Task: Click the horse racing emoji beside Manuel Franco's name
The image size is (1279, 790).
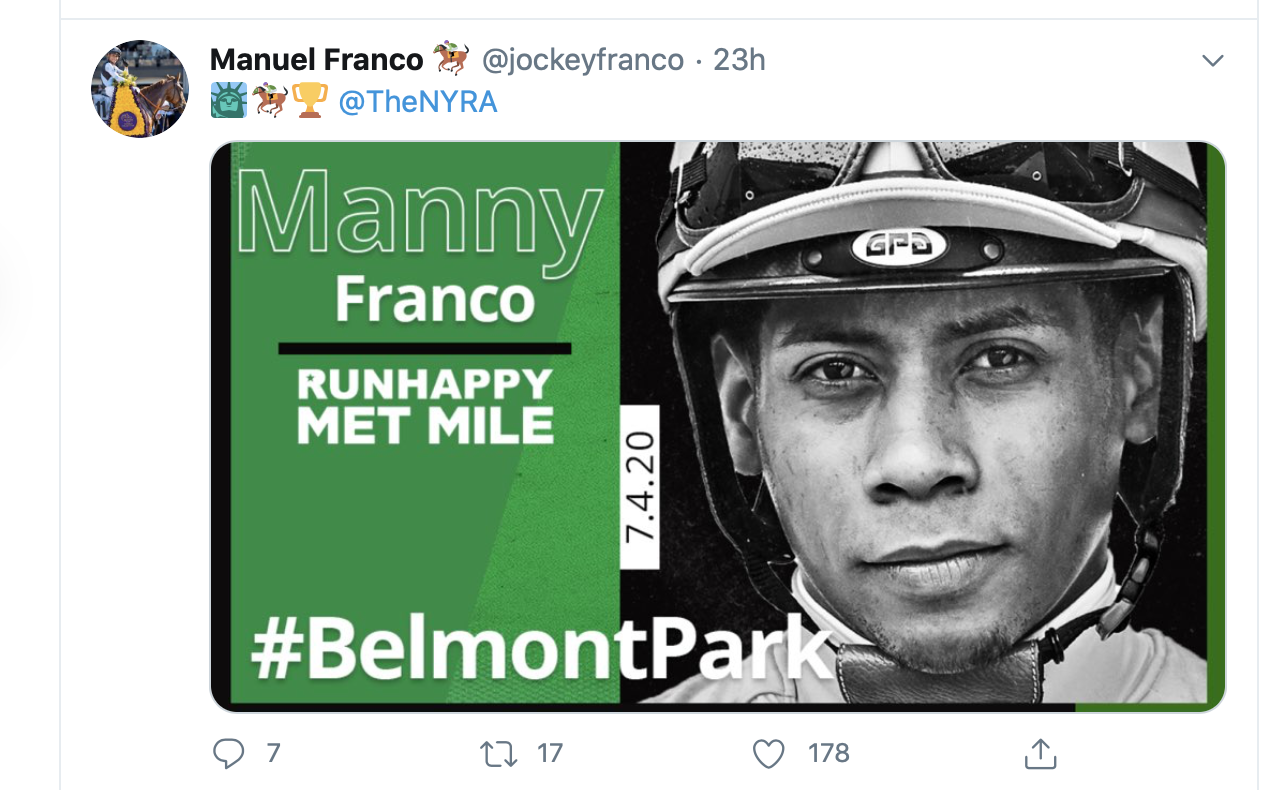Action: click(449, 58)
